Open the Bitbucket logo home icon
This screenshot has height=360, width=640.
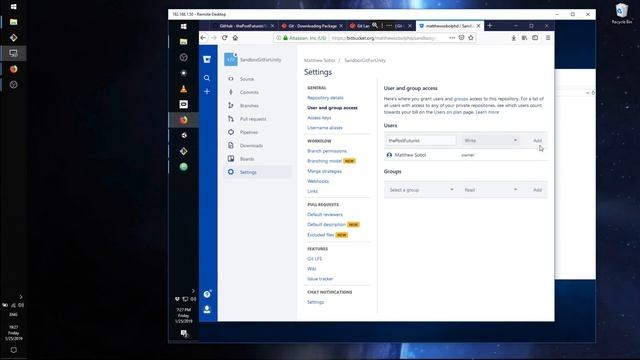pyautogui.click(x=207, y=60)
